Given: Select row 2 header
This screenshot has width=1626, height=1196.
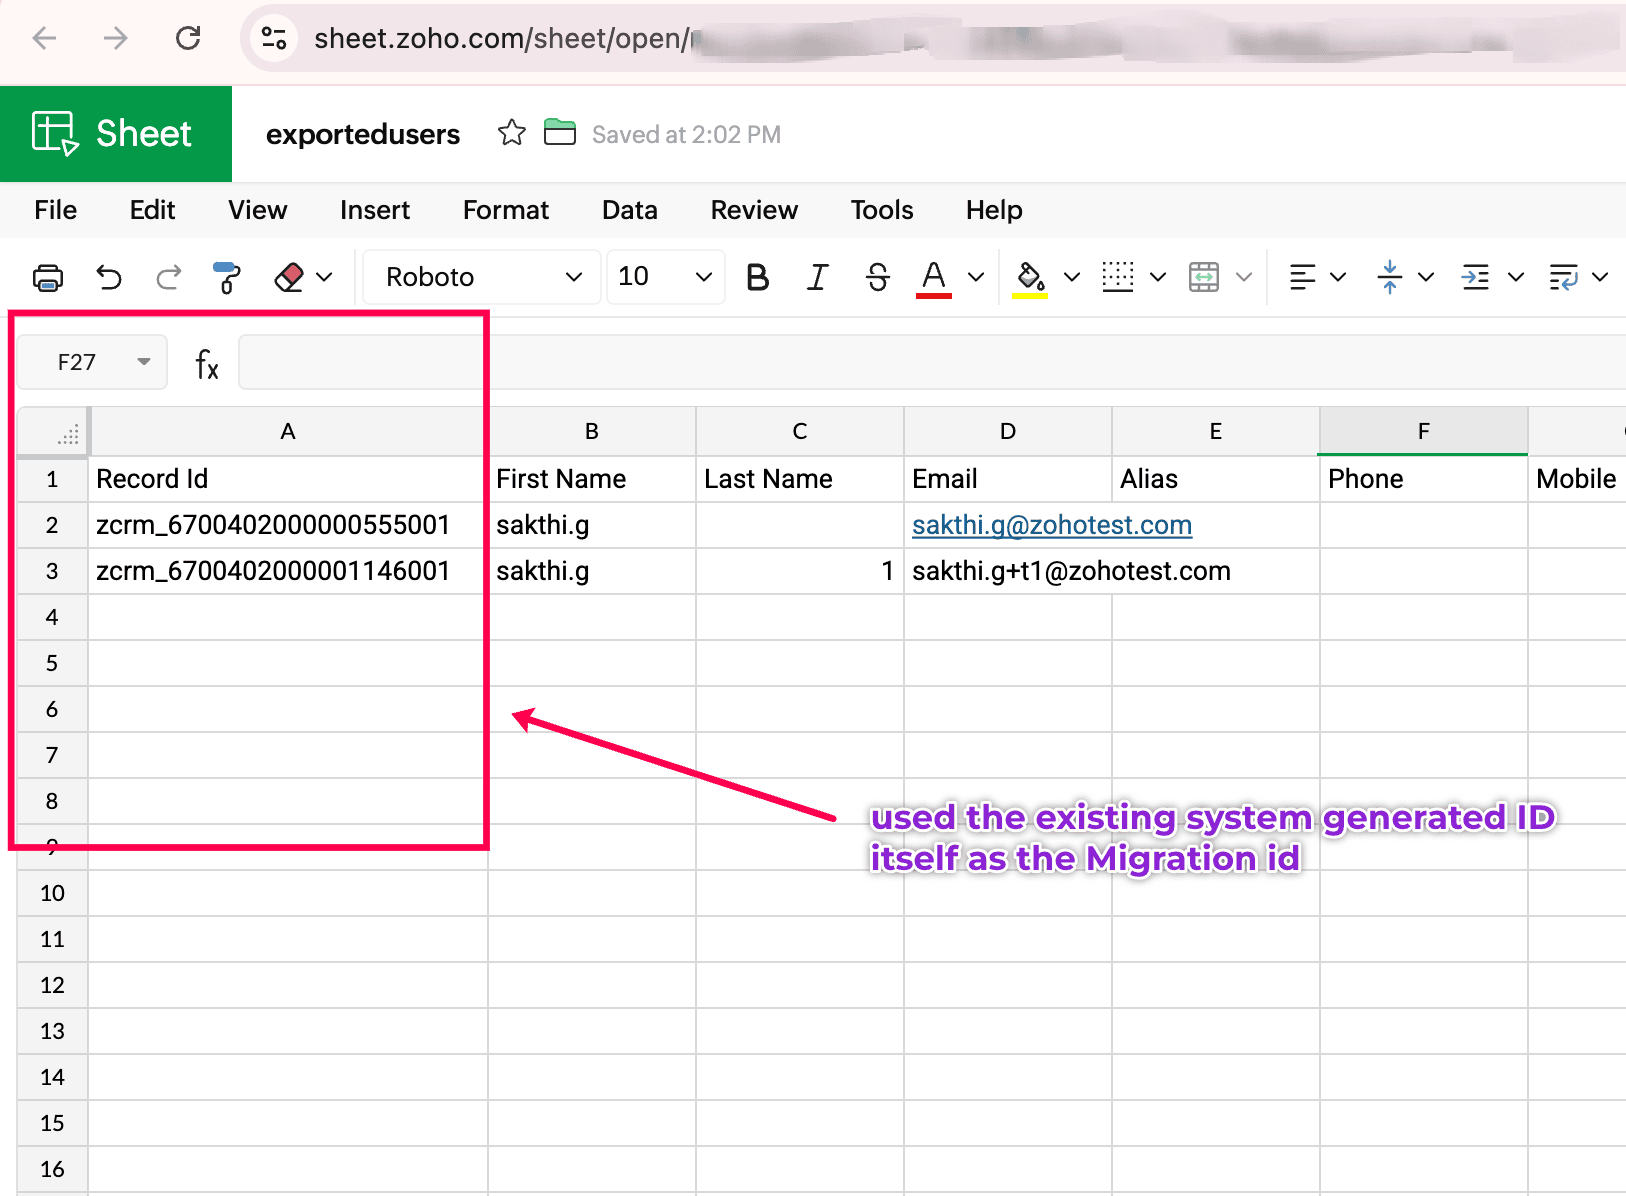Looking at the screenshot, I should coord(53,525).
